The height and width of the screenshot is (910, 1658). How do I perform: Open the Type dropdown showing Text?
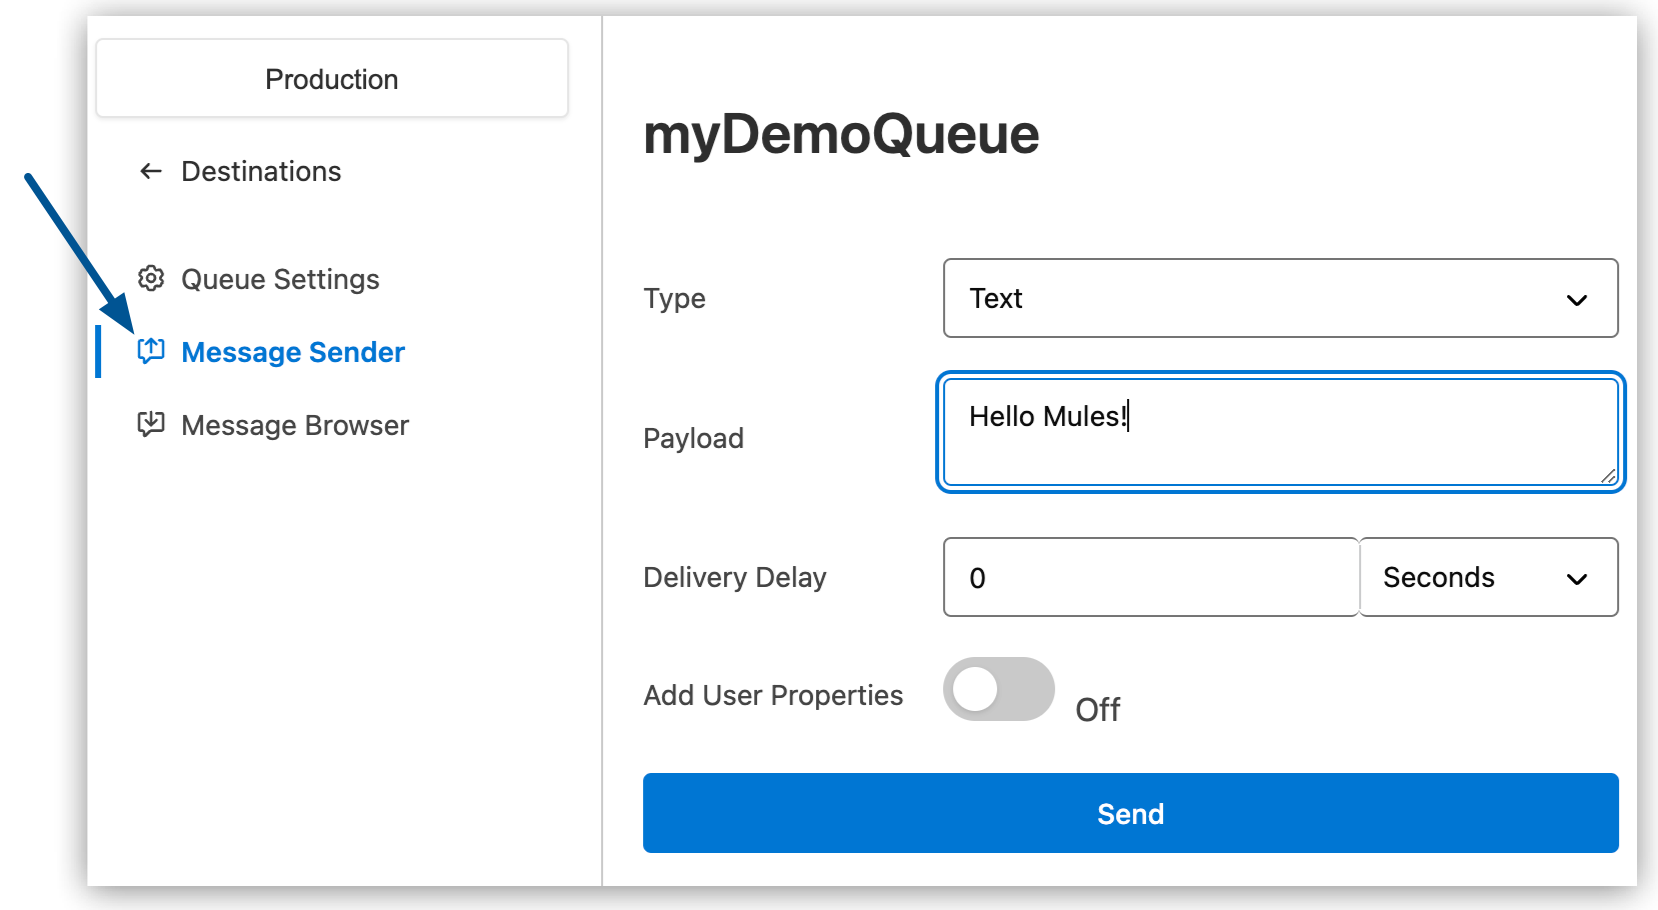pyautogui.click(x=1280, y=298)
